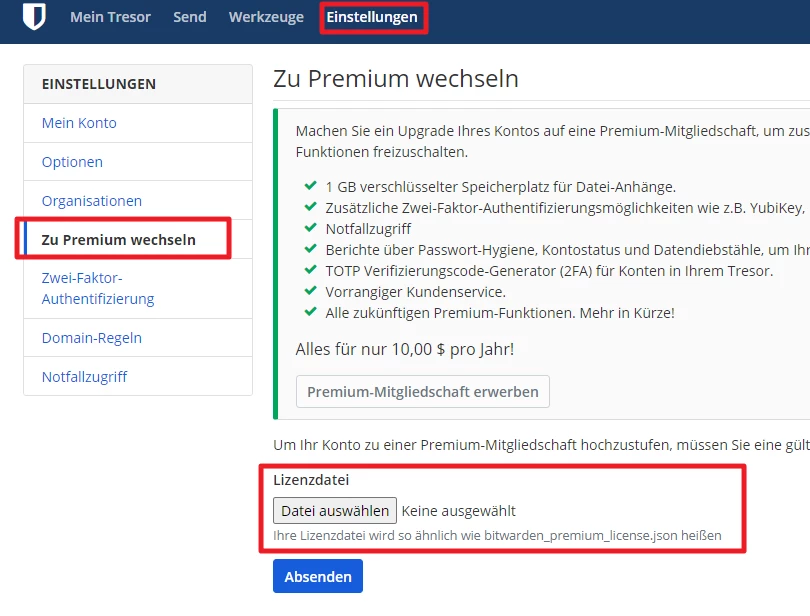Click checkmark icon beside TOTP Verifizierungscode-Generator
Image resolution: width=810 pixels, height=616 pixels.
coord(310,271)
